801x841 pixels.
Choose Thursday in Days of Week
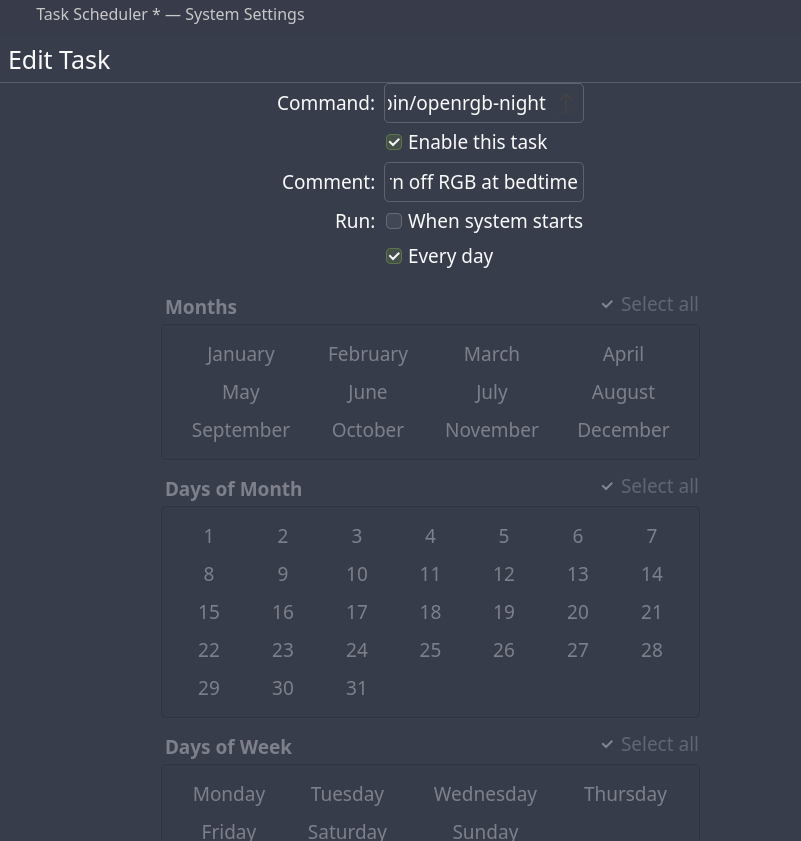click(625, 794)
